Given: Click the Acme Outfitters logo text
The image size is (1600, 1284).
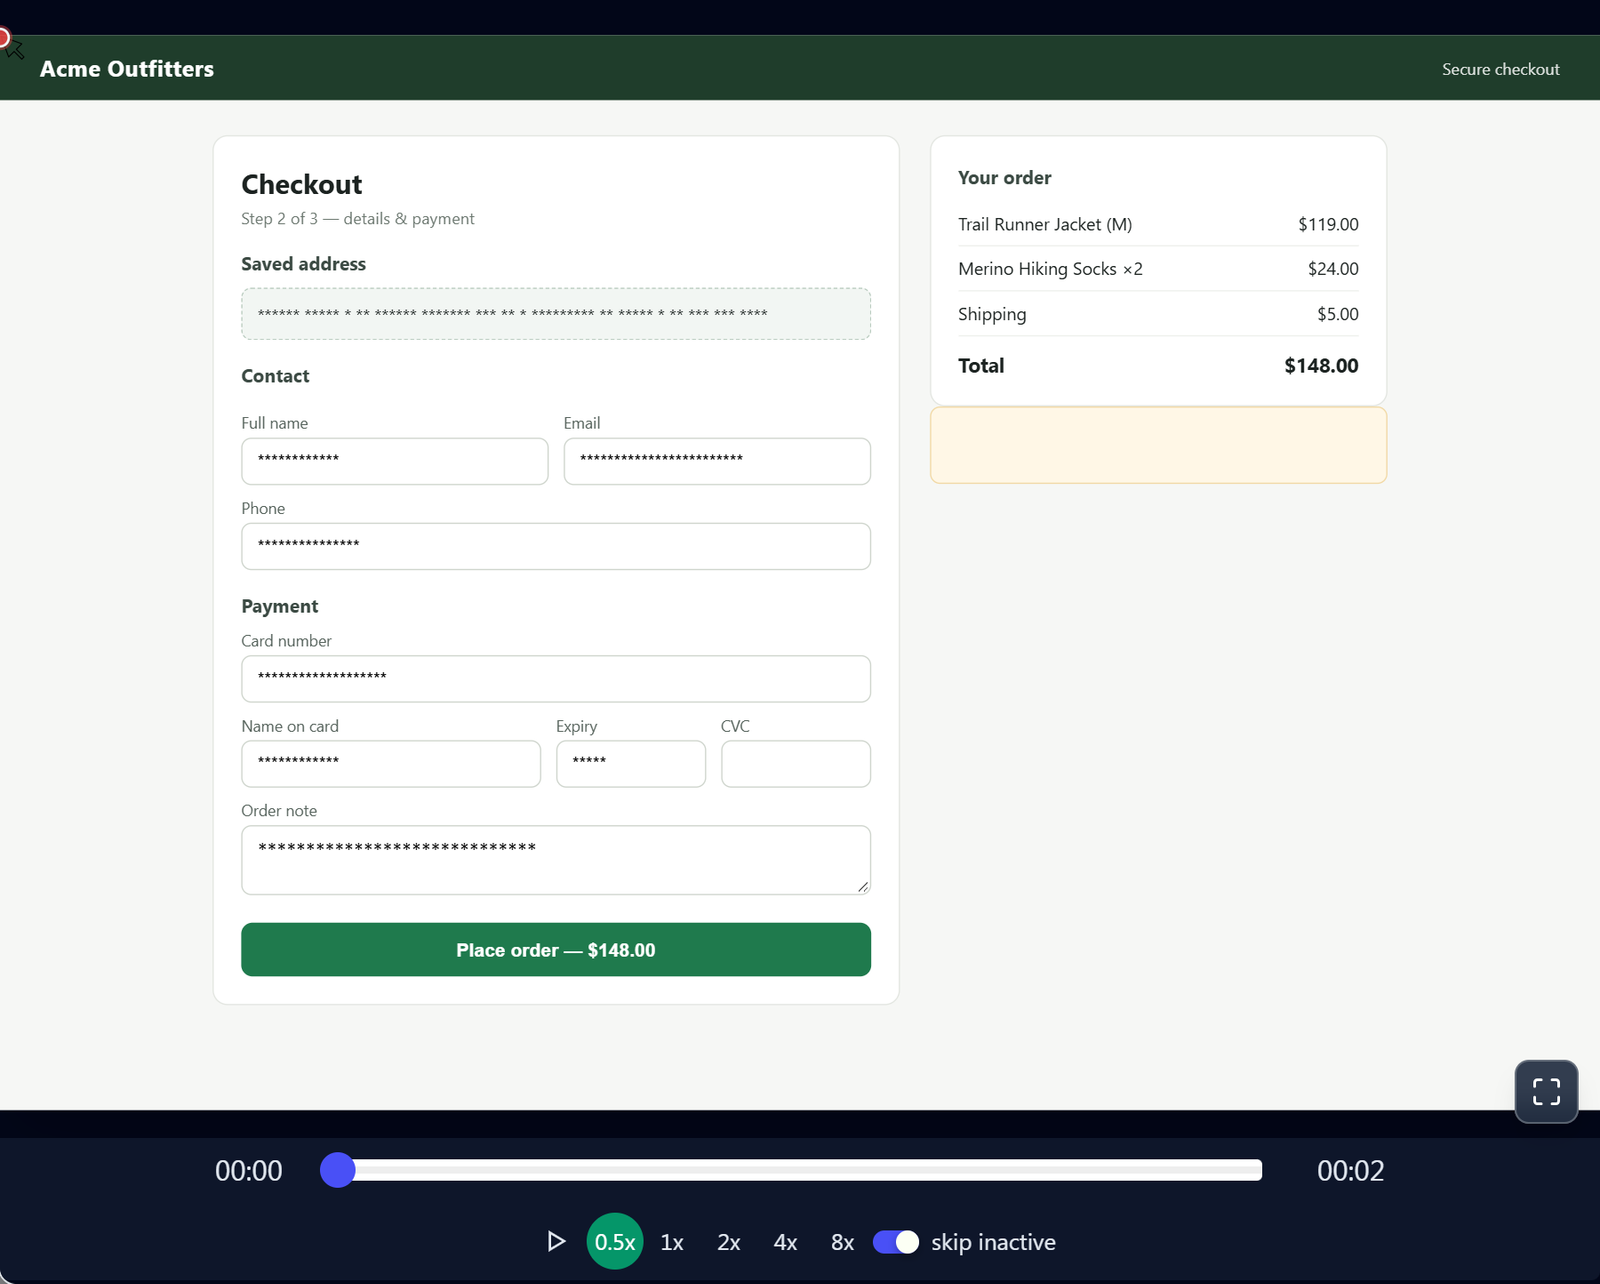Looking at the screenshot, I should click(x=127, y=69).
